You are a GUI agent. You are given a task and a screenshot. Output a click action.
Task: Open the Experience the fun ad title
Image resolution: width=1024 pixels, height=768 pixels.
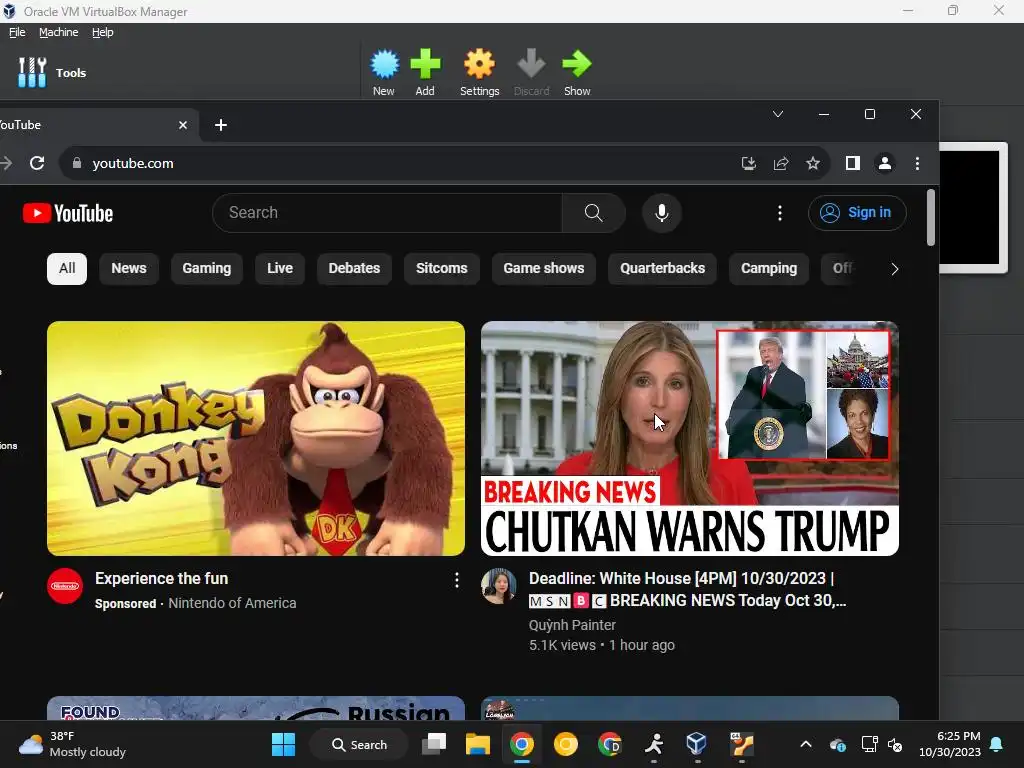click(161, 579)
